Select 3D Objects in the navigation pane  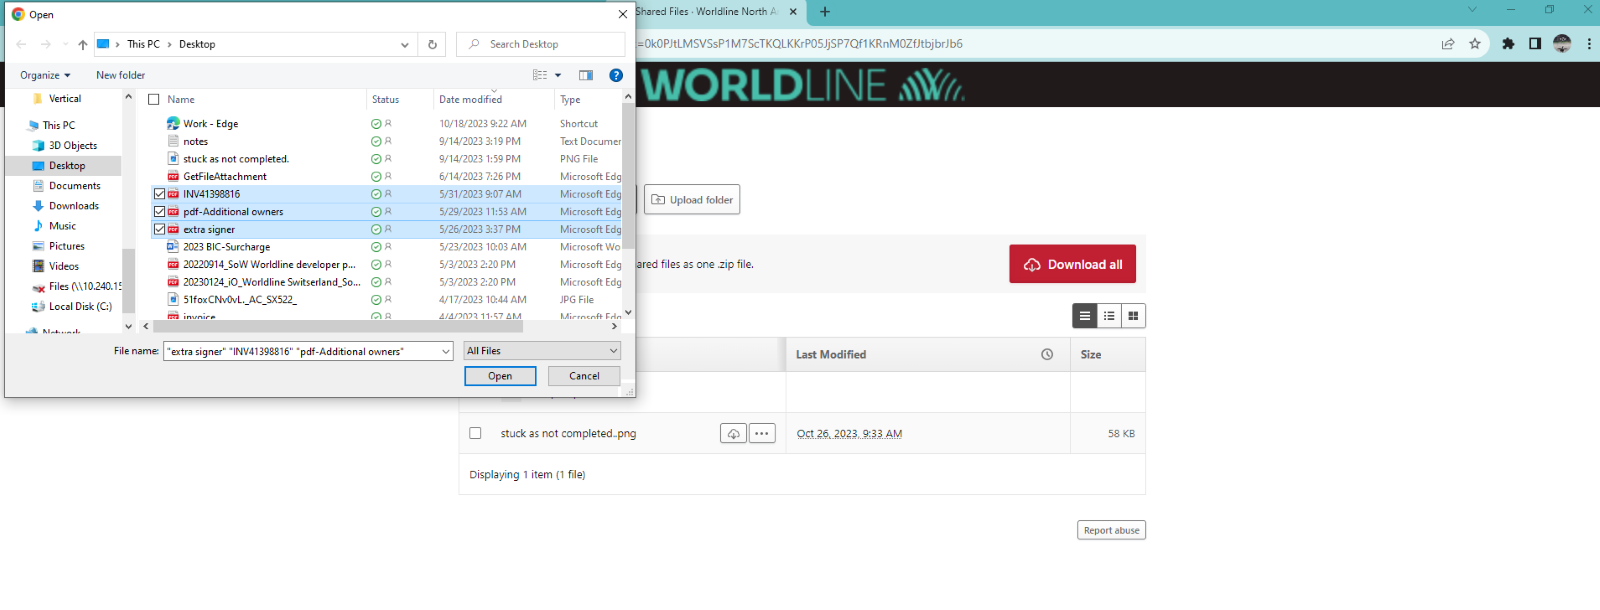point(72,146)
